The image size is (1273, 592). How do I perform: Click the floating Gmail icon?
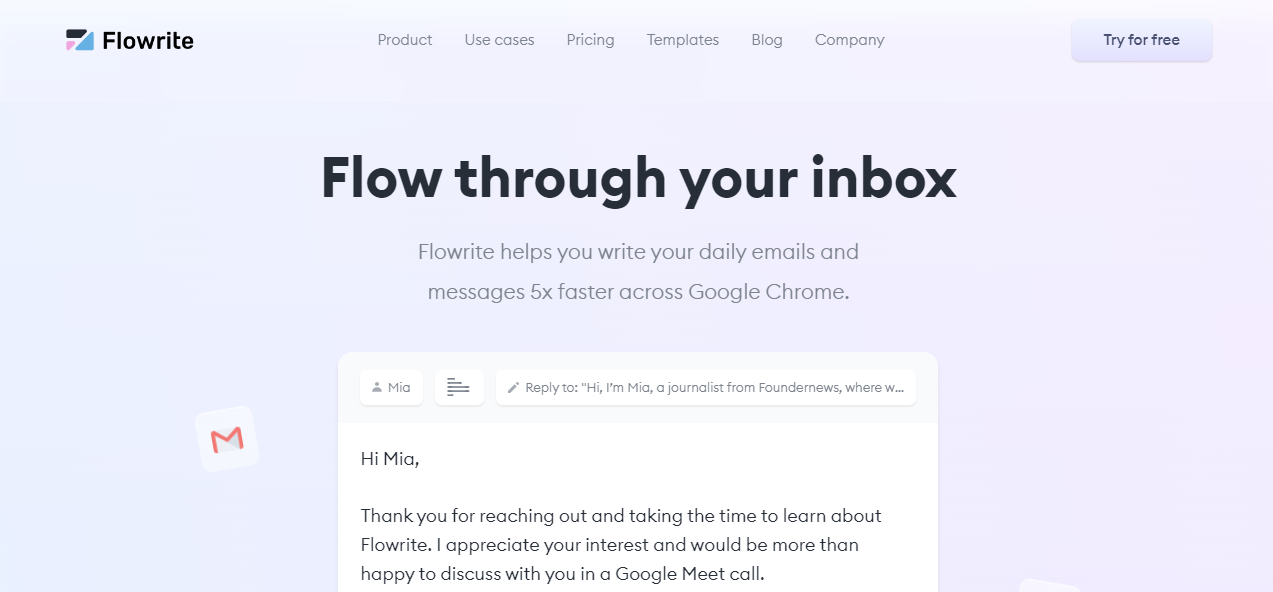click(227, 439)
